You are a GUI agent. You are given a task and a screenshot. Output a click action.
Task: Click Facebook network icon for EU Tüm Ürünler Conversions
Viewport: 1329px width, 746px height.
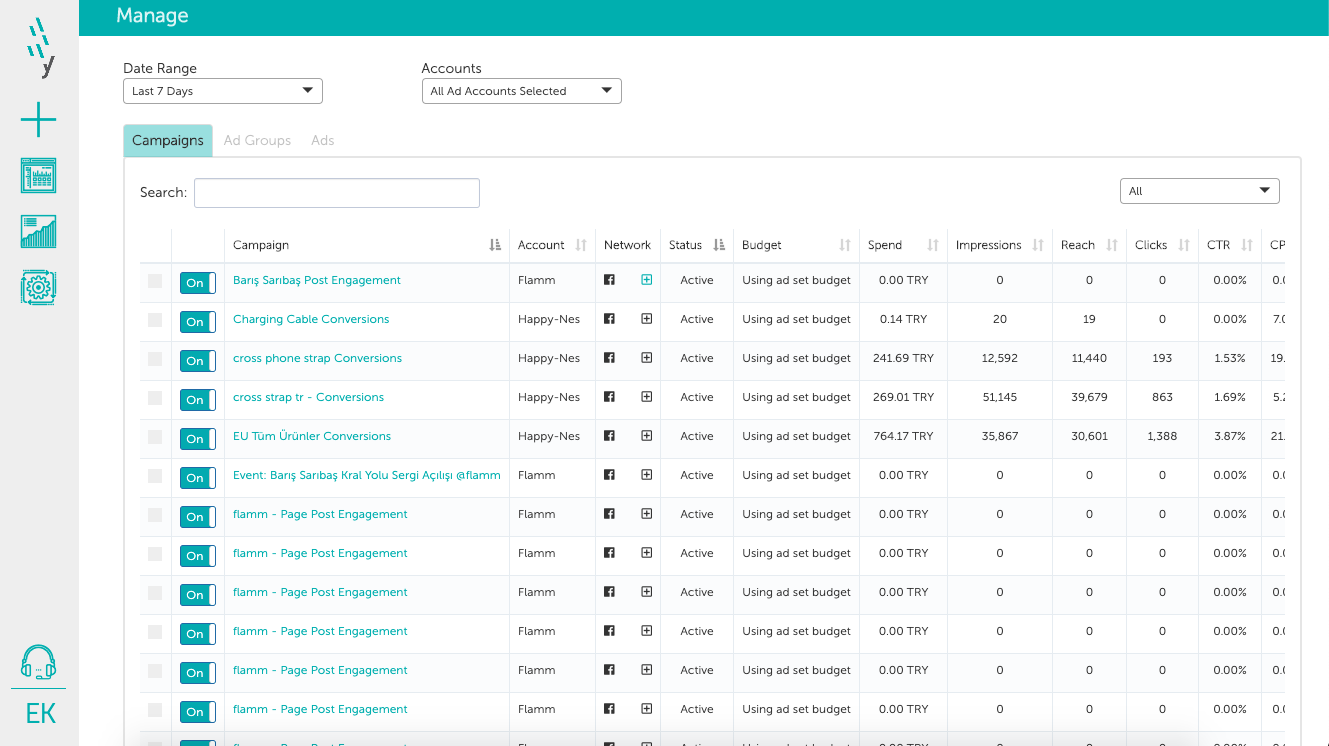coord(609,436)
